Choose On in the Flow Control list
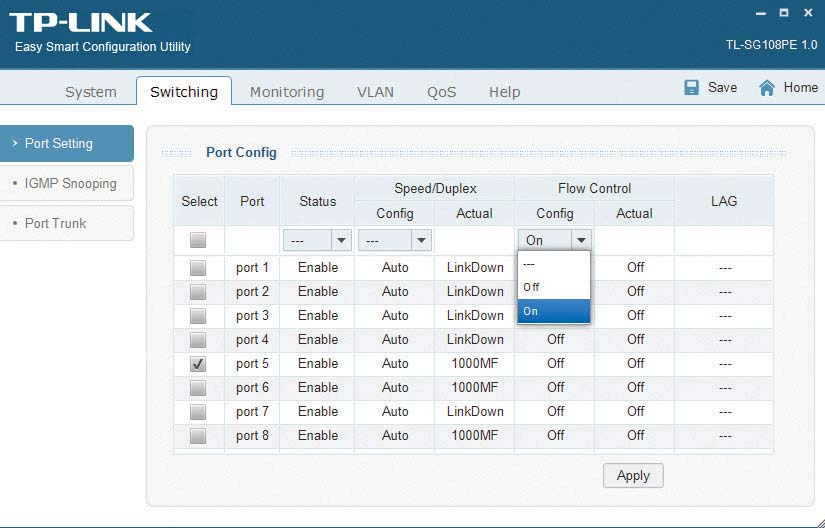 [554, 311]
